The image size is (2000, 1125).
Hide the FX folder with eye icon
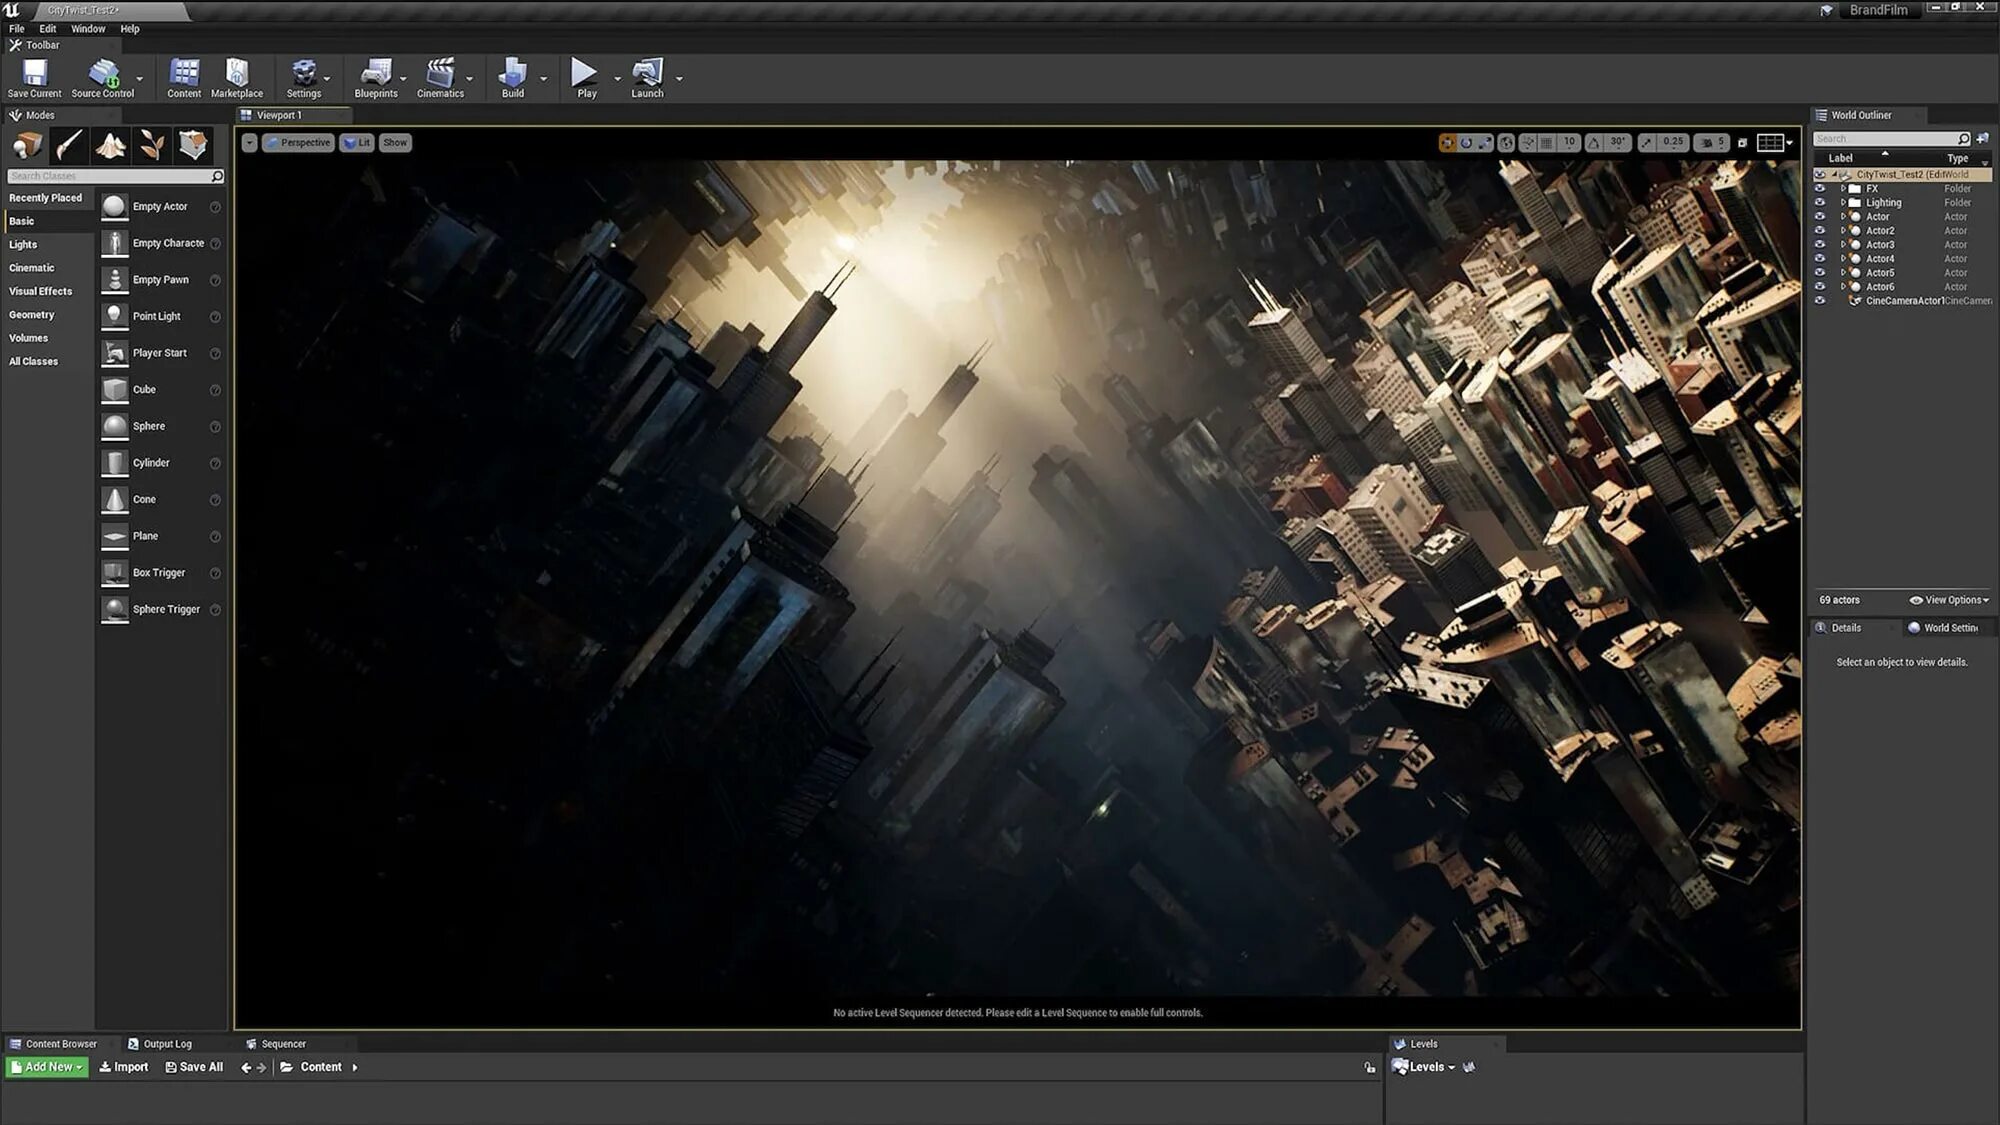1820,188
